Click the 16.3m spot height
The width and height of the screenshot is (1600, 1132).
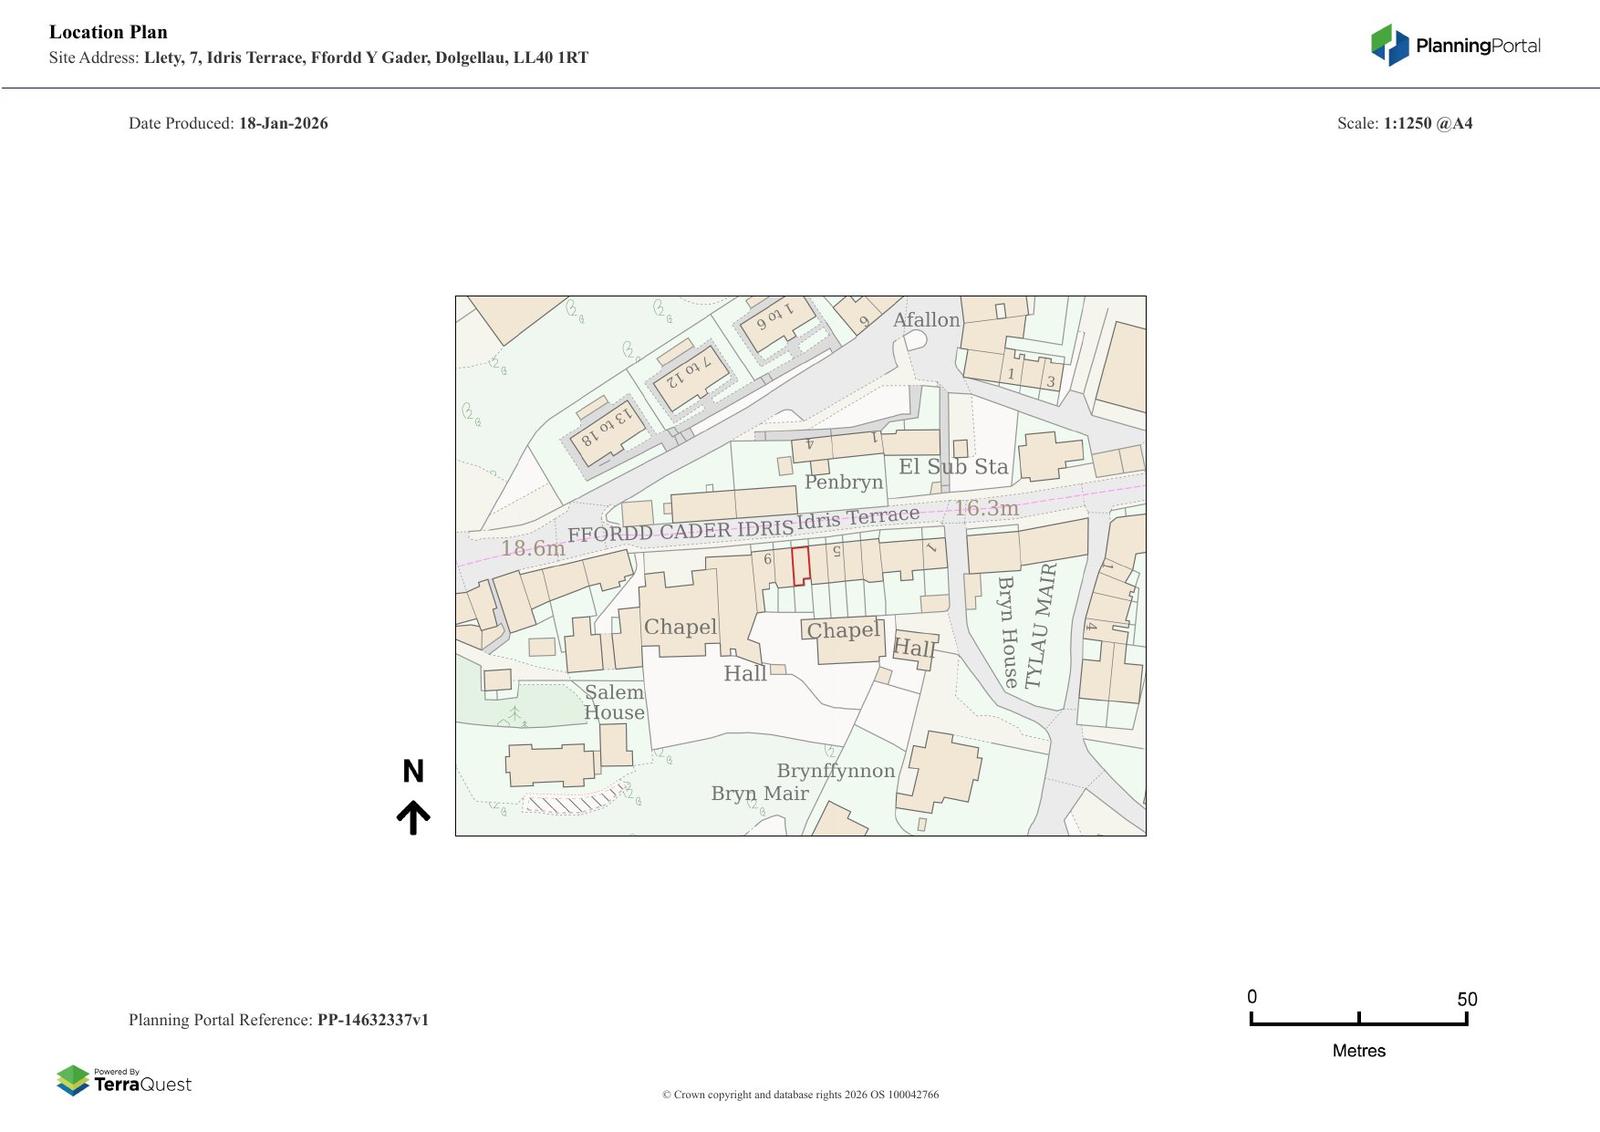click(986, 508)
